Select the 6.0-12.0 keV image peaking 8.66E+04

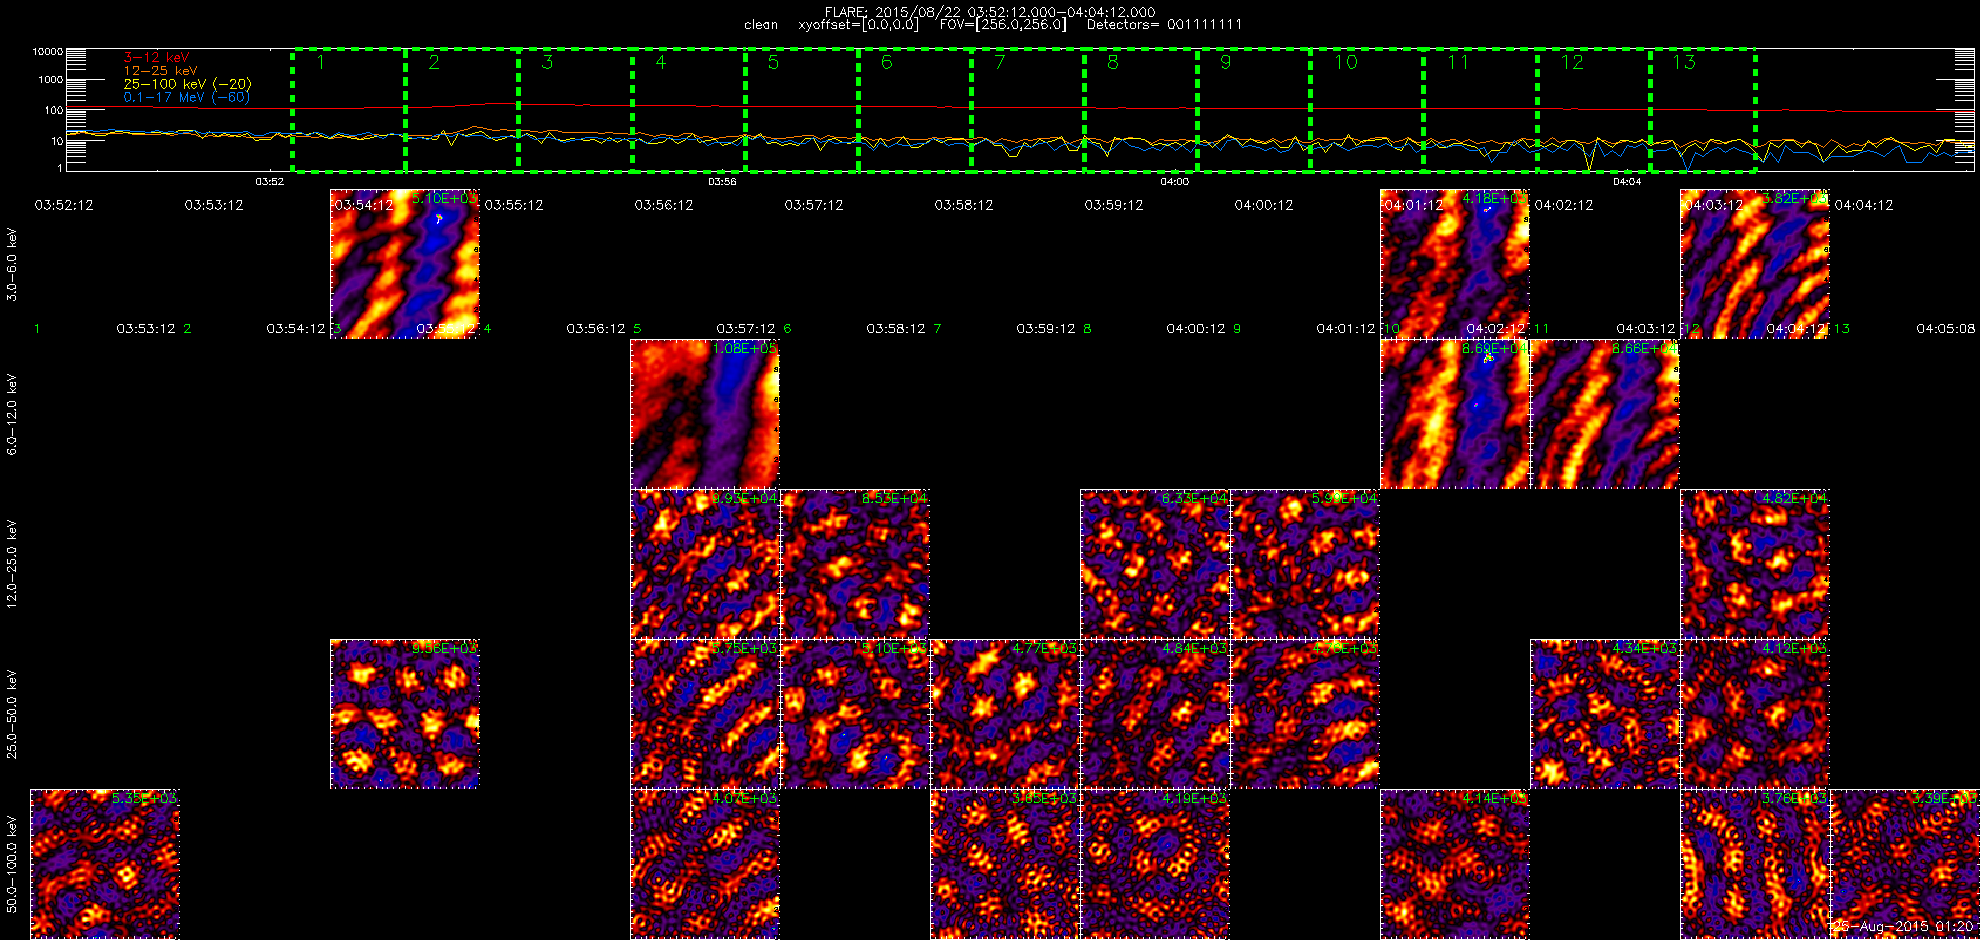coord(1605,414)
